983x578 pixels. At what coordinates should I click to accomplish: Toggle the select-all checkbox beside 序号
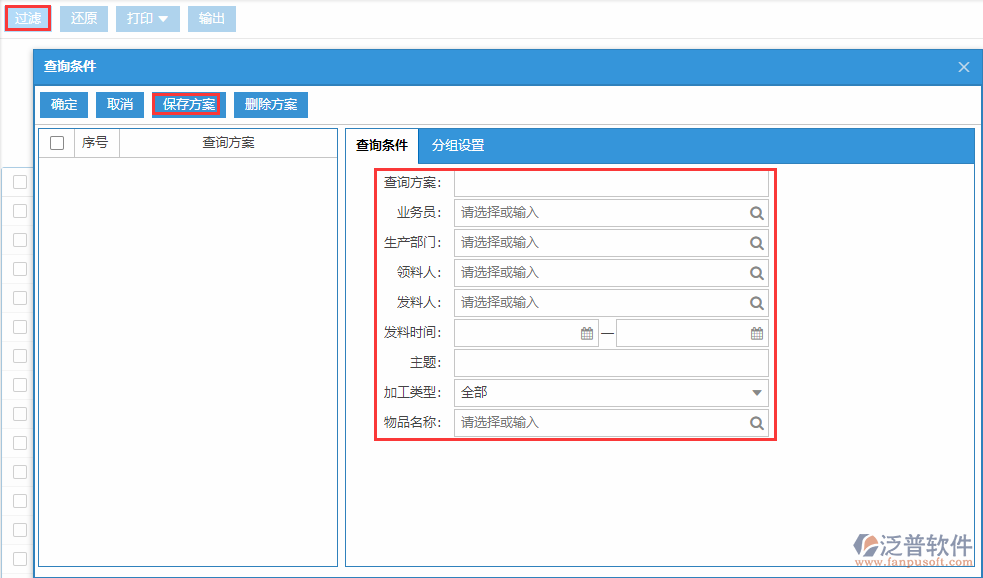(x=57, y=143)
